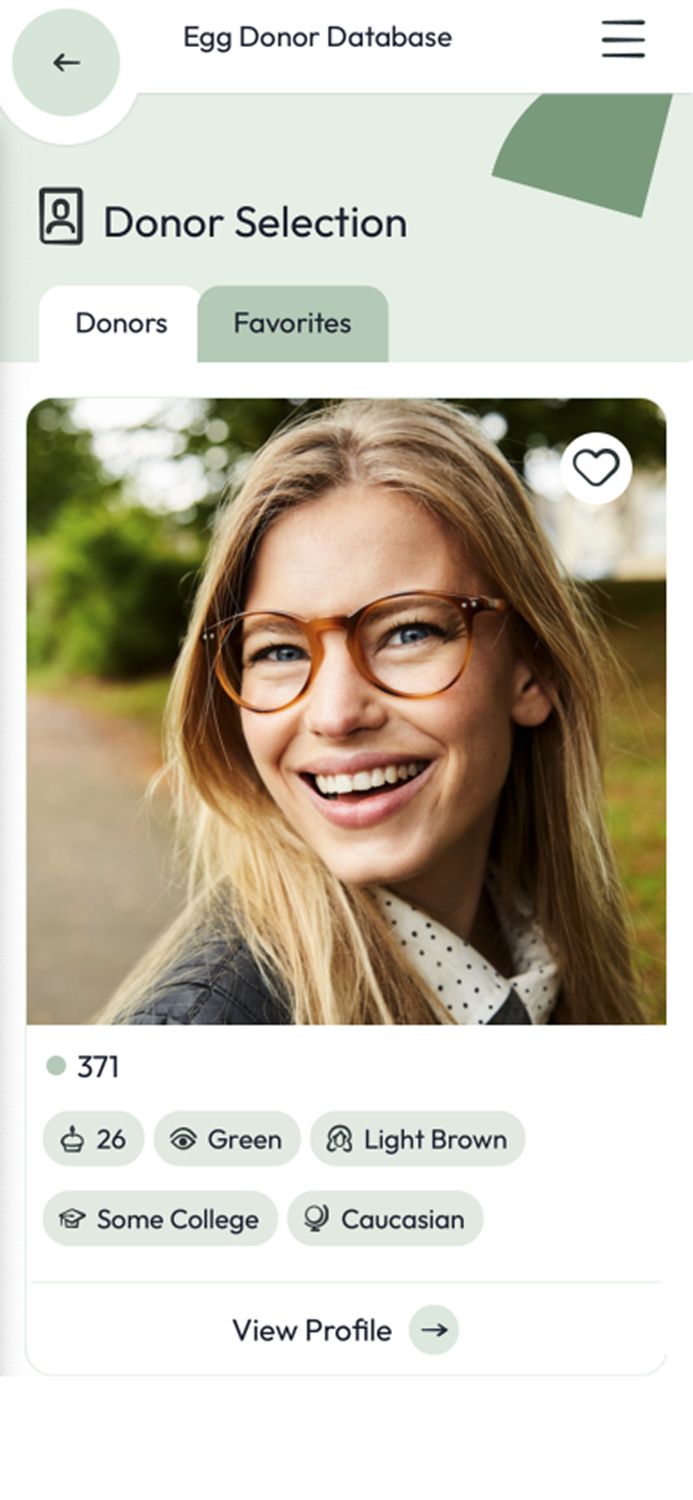This screenshot has width=693, height=1500.
Task: Click the globe ethnicity icon
Action: click(x=316, y=1218)
